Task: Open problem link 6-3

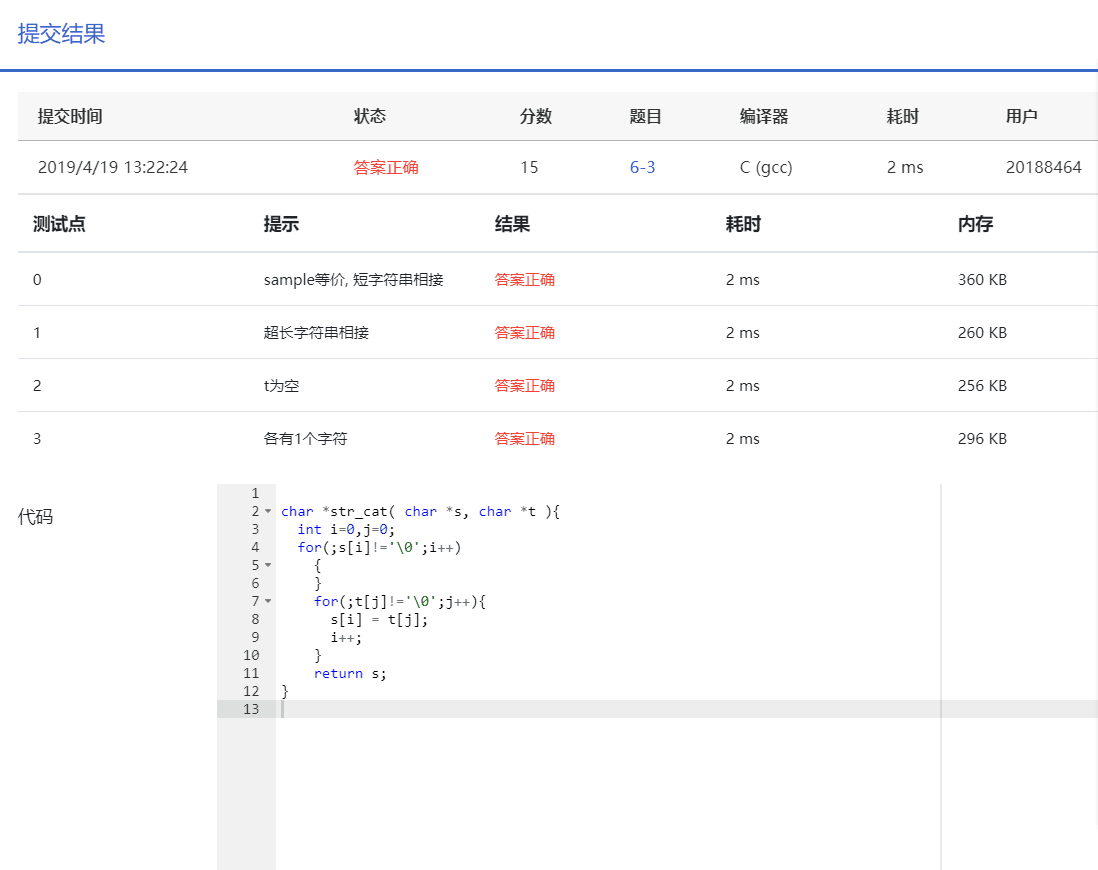Action: click(642, 167)
